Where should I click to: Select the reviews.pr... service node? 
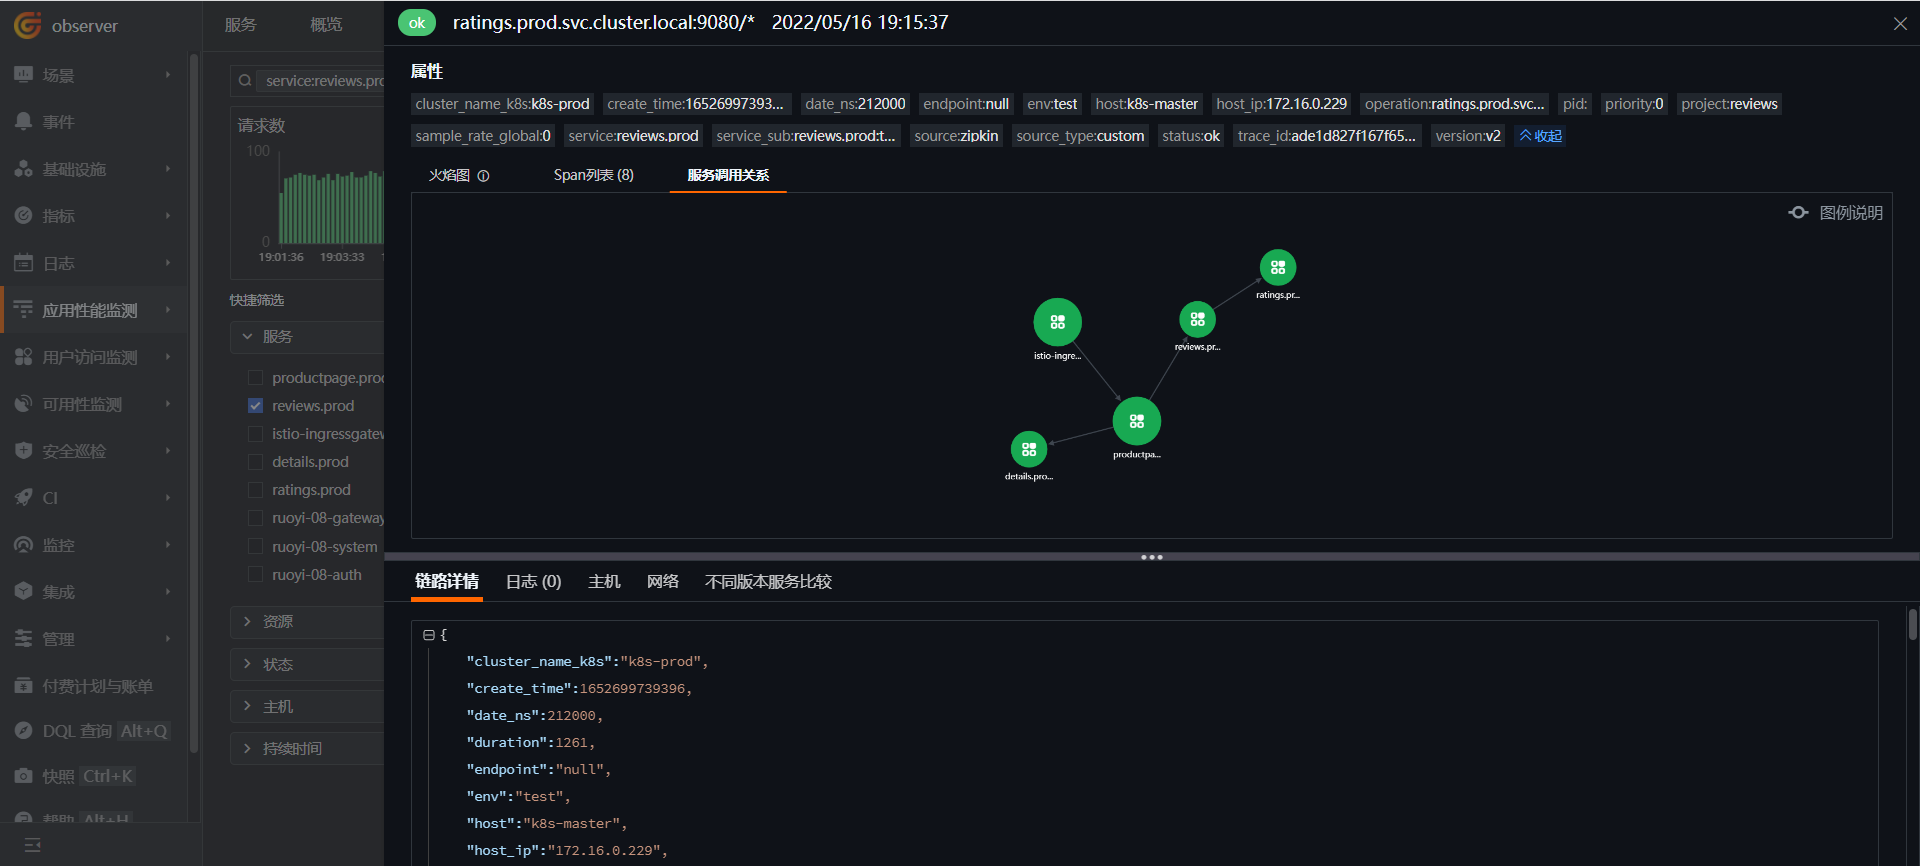[x=1197, y=320]
